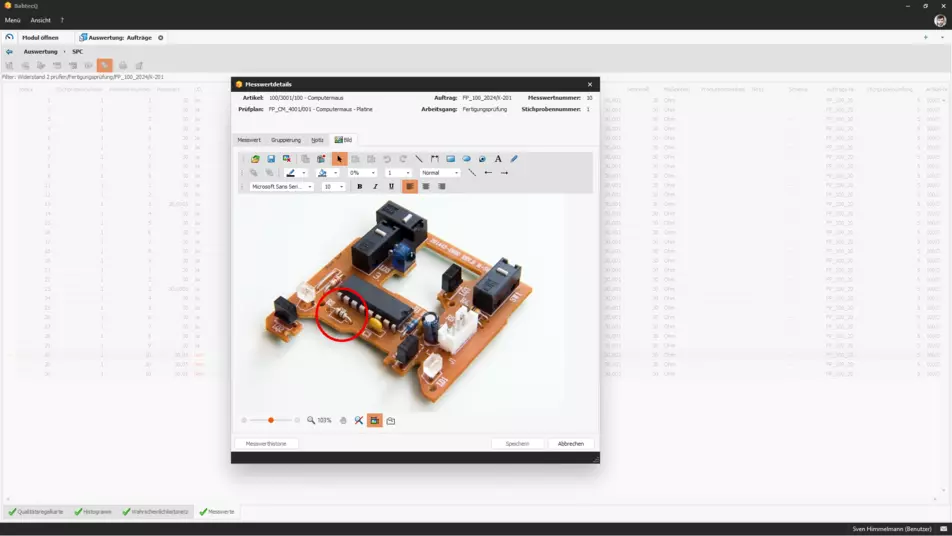Image resolution: width=952 pixels, height=536 pixels.
Task: Click the back arrow beside Auswertung
Action: tap(9, 52)
